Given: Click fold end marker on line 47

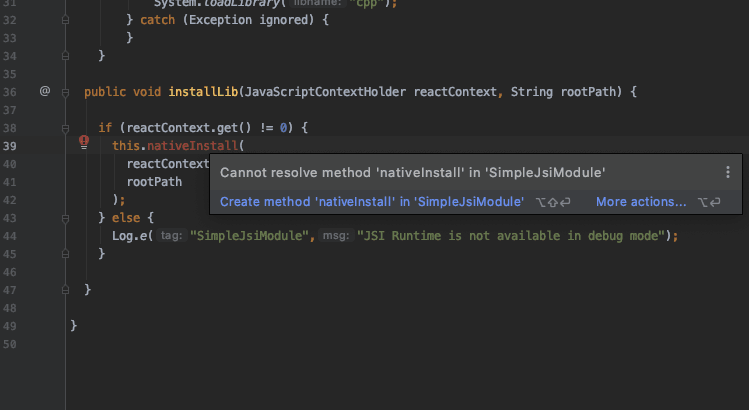Looking at the screenshot, I should [65, 290].
